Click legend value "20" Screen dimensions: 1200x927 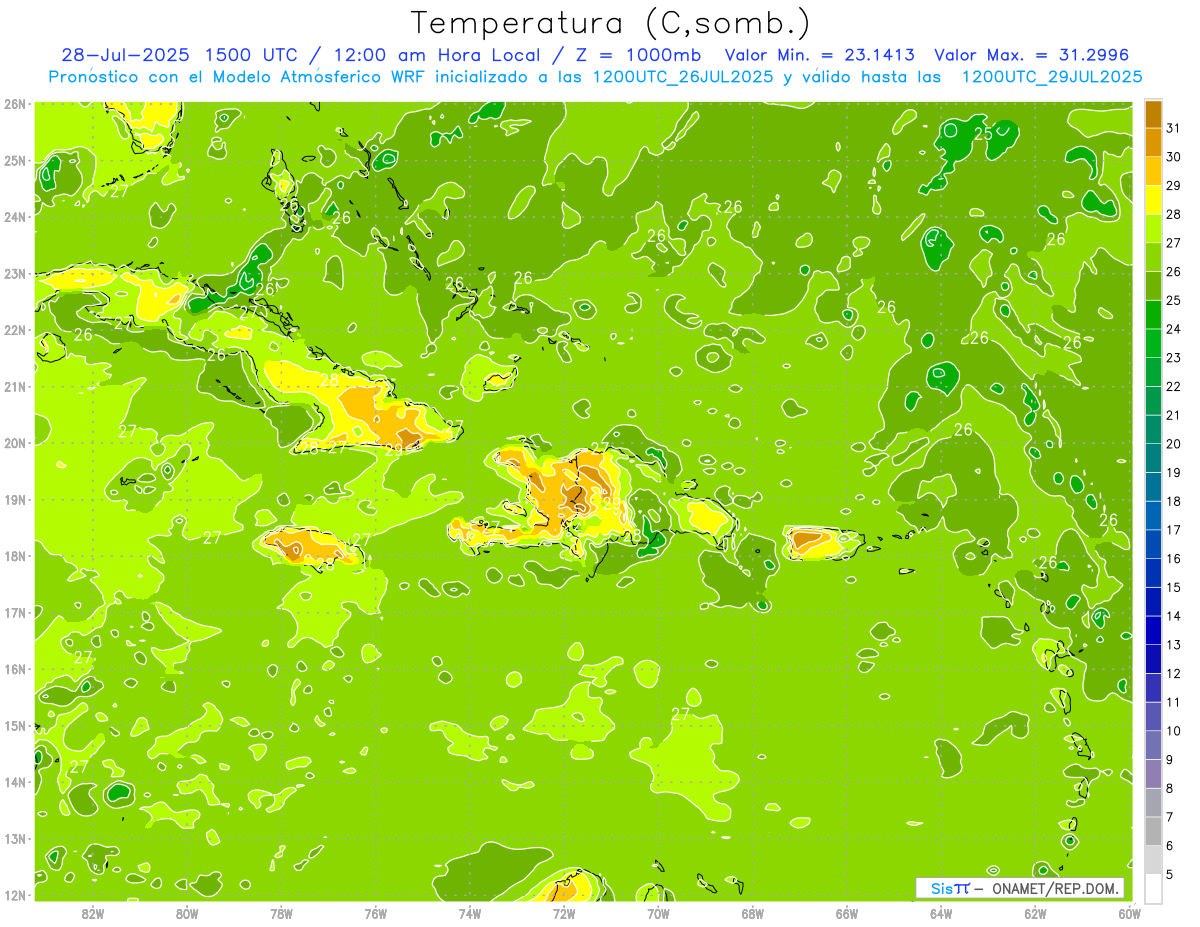pos(1173,444)
